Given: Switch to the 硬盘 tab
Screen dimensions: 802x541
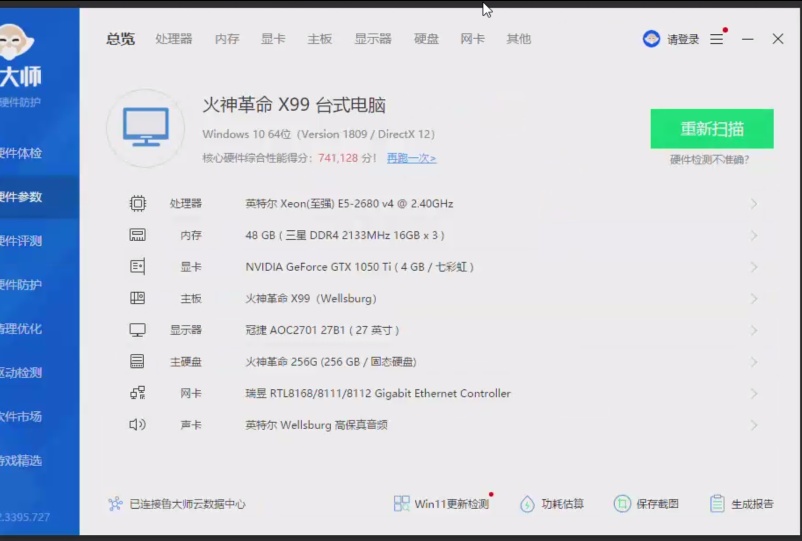Looking at the screenshot, I should tap(426, 39).
